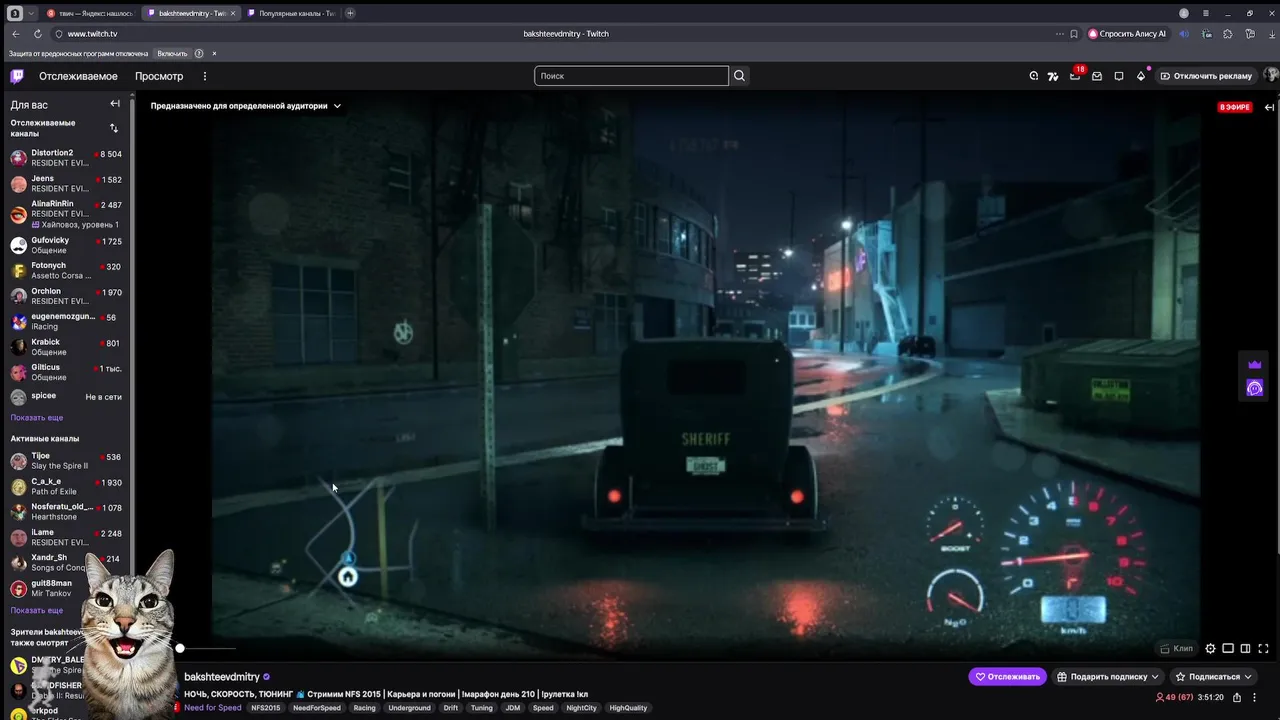
Task: Open Fotonych channel in sidebar
Action: coord(66,270)
